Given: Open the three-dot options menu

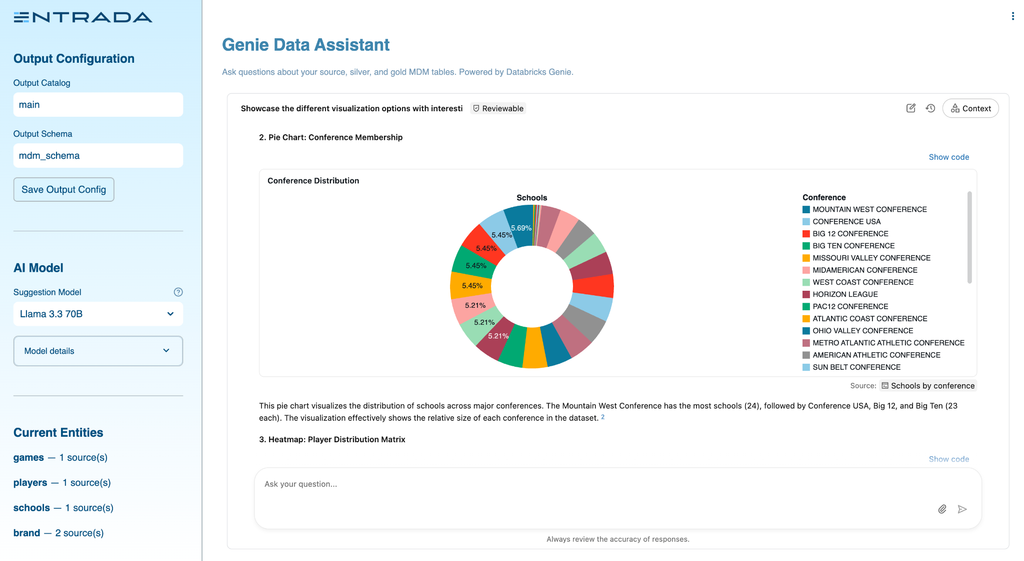Looking at the screenshot, I should [x=1012, y=16].
